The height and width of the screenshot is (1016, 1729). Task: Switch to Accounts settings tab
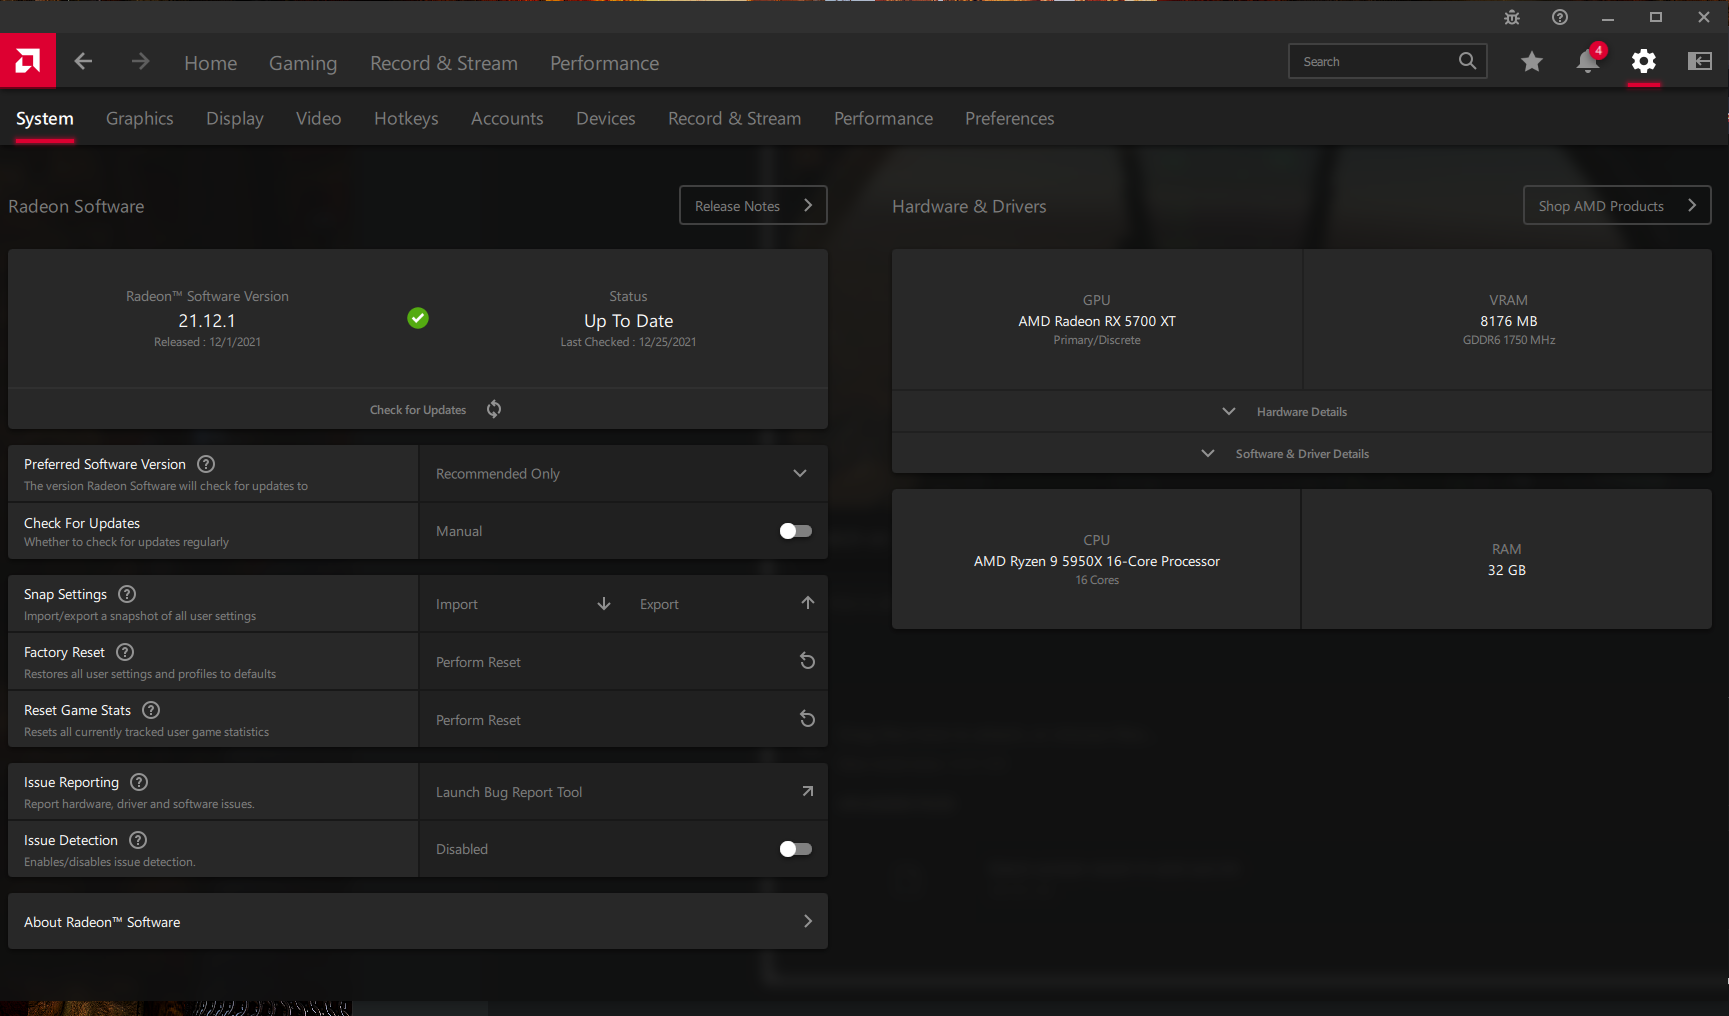pos(507,119)
